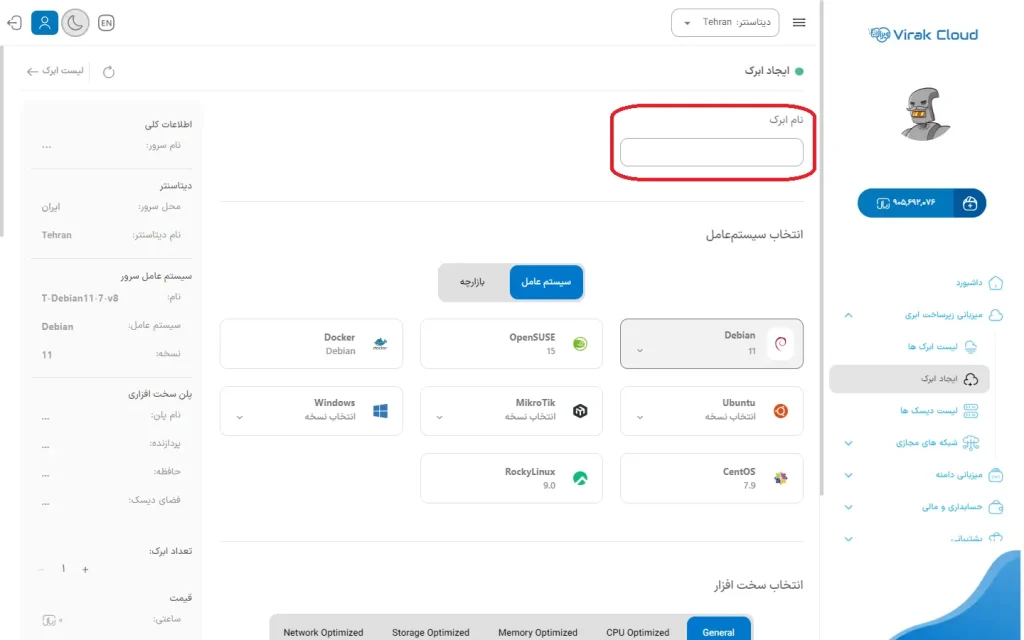Go back via لیست ابرک link
The height and width of the screenshot is (640, 1024).
tap(54, 71)
